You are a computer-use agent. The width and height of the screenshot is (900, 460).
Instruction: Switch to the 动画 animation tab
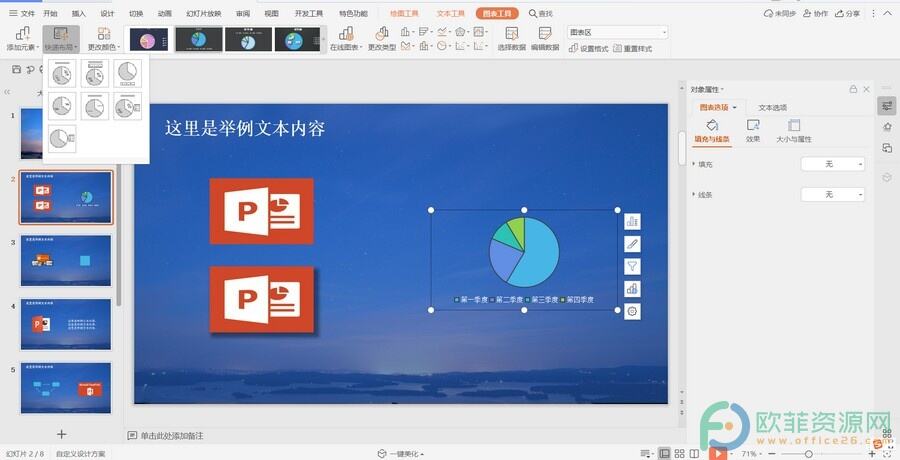coord(165,13)
